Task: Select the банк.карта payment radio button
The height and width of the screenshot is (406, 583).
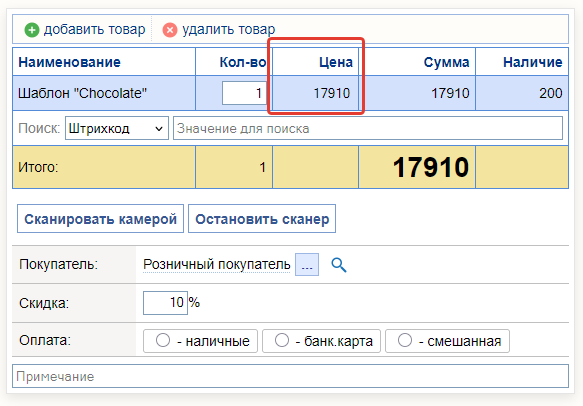Action: point(282,340)
